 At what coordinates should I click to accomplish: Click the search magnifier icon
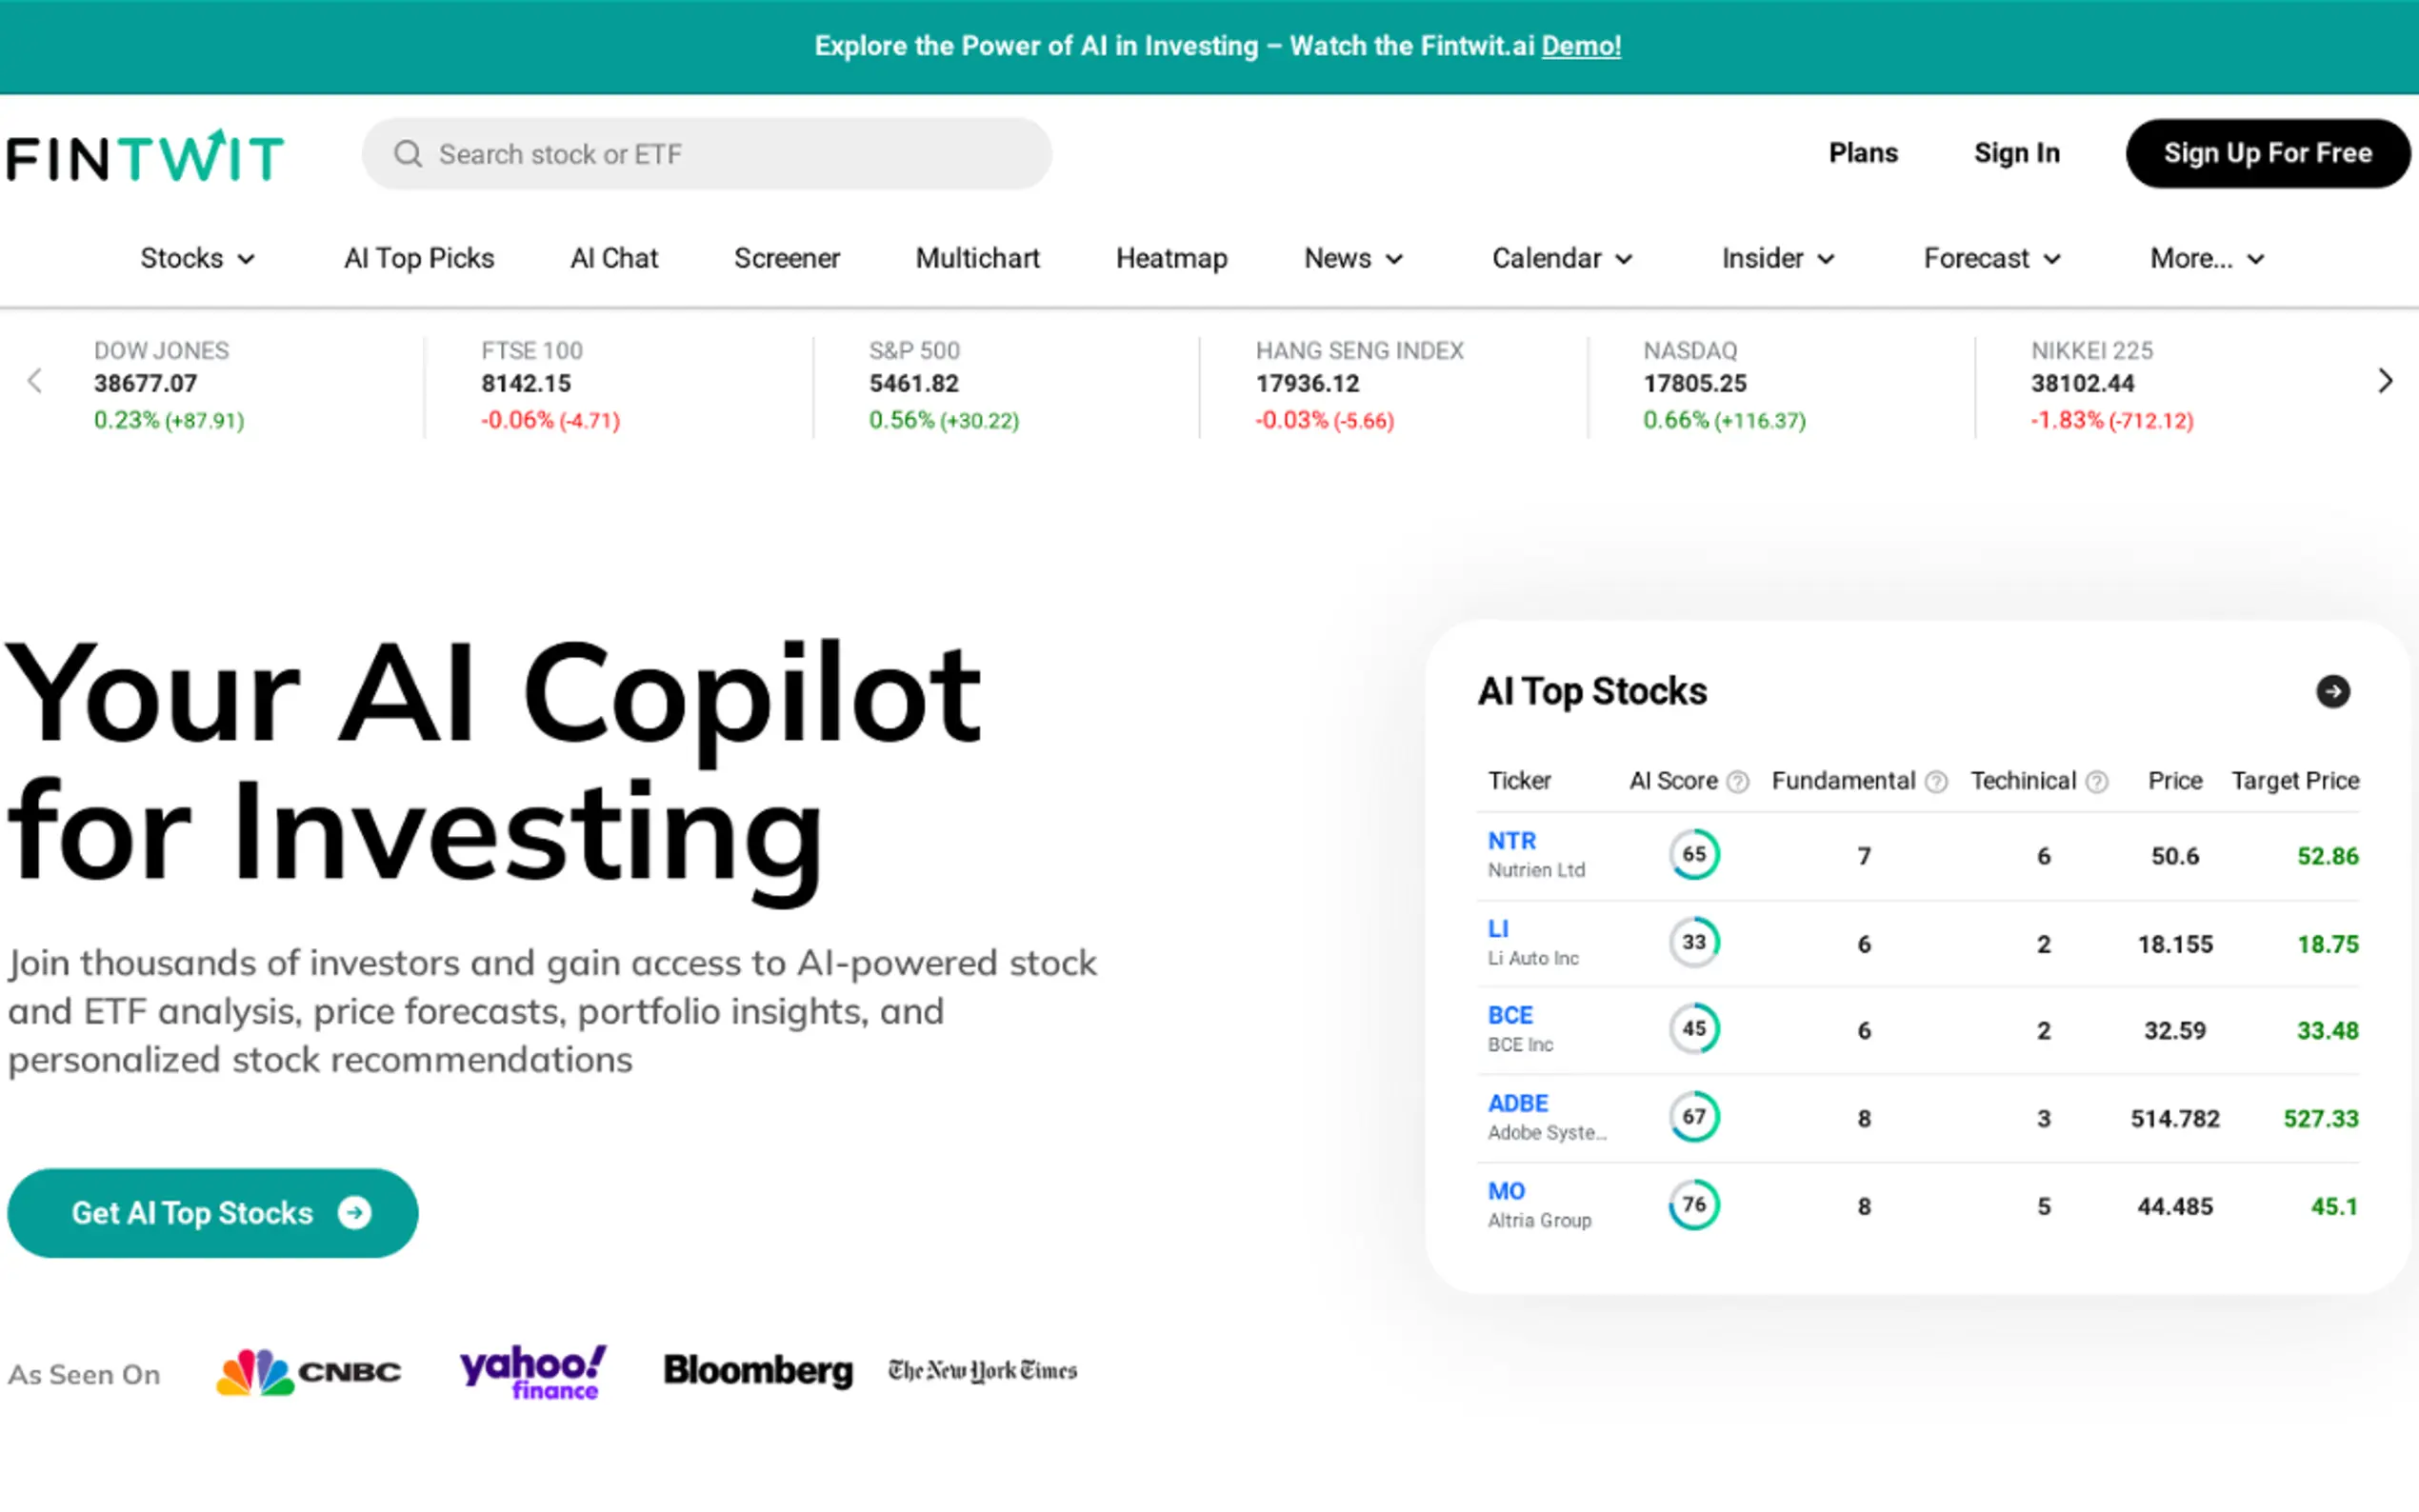(407, 154)
